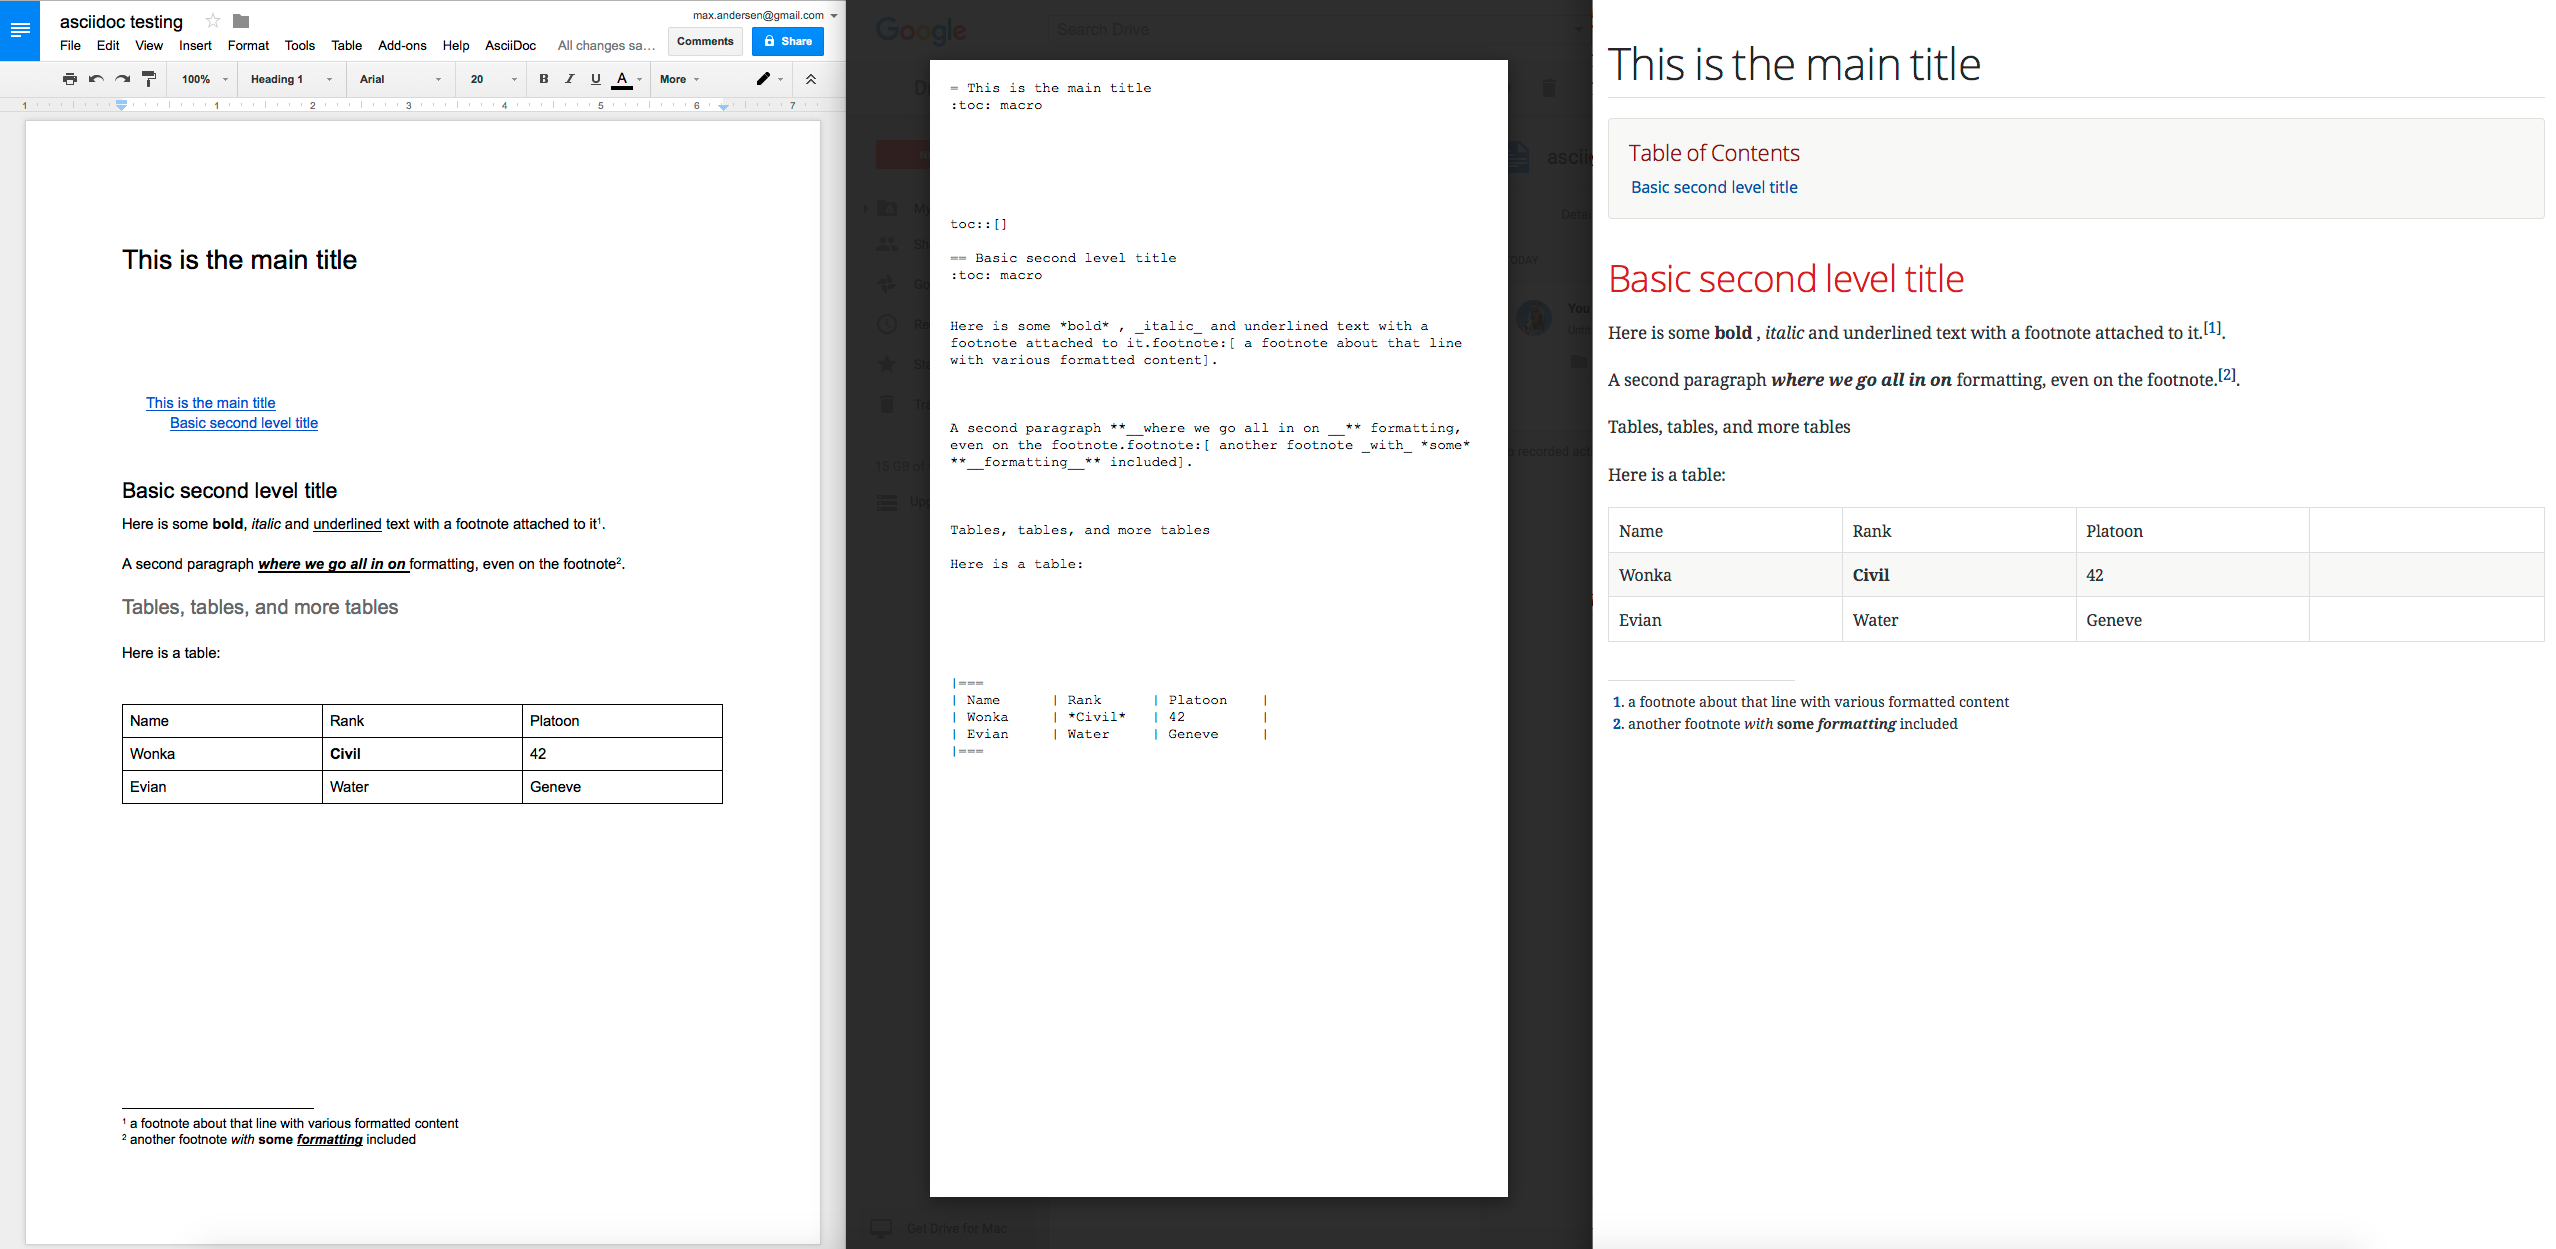Open the Tools menu
The width and height of the screenshot is (2556, 1249).
(x=298, y=46)
